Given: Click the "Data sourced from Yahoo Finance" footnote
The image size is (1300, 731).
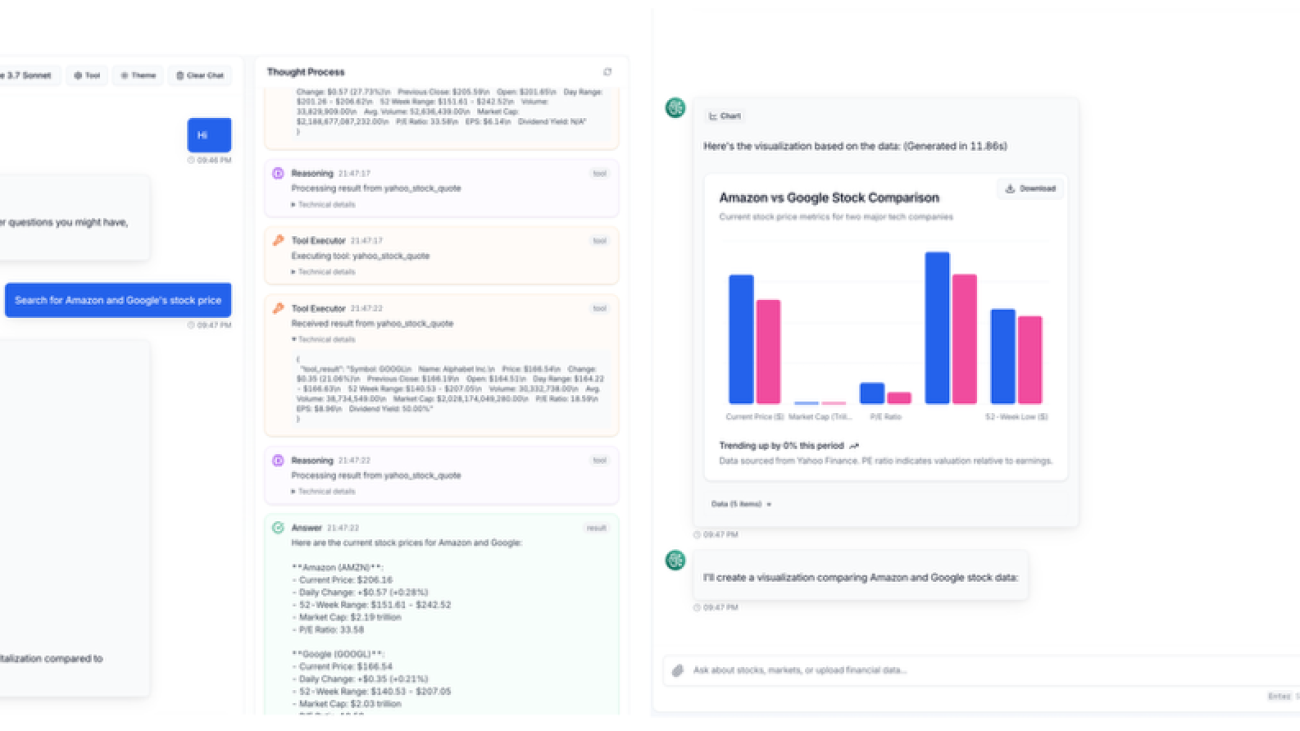Looking at the screenshot, I should click(x=886, y=461).
